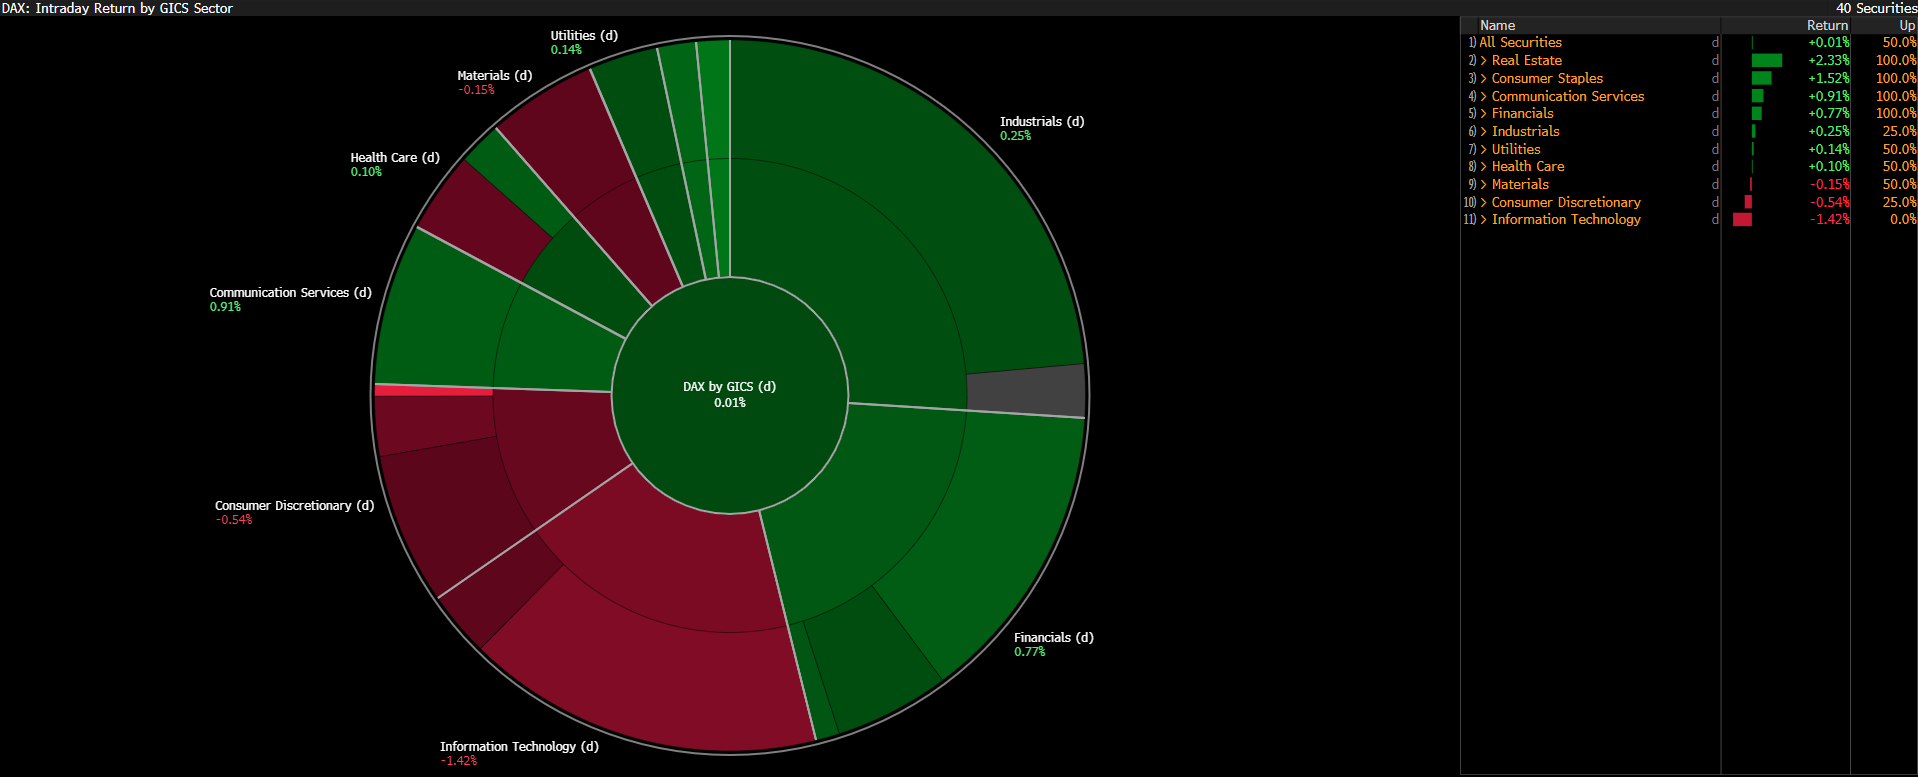This screenshot has height=777, width=1918.
Task: Expand the Consumer Staples row chevron
Action: pyautogui.click(x=1484, y=79)
